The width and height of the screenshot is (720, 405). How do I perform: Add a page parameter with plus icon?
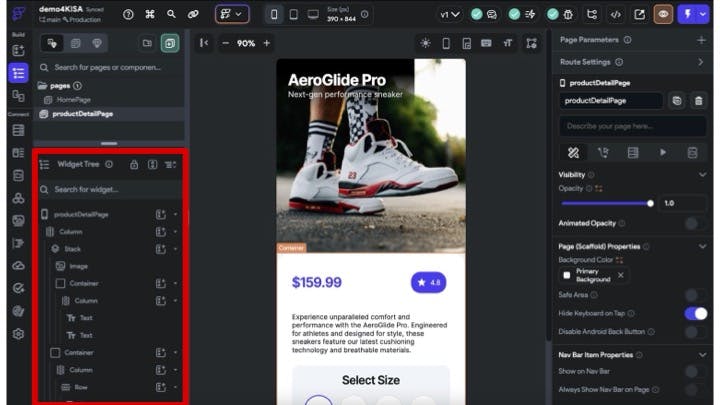point(701,40)
